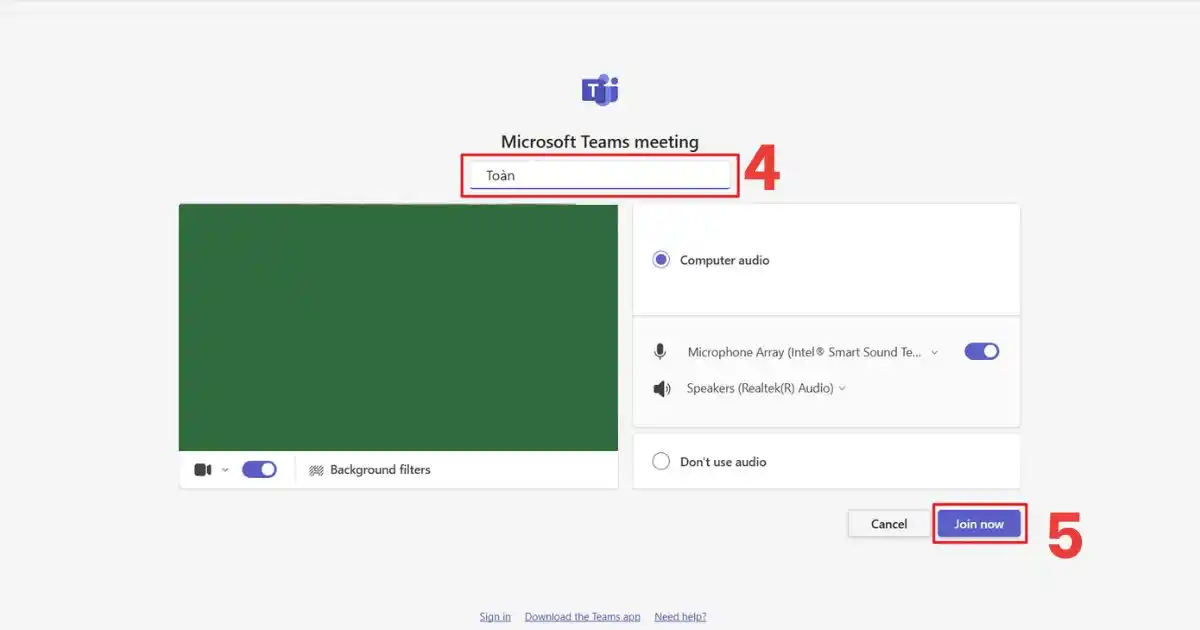Open the Download the Teams app link
This screenshot has height=630, width=1200.
point(583,617)
